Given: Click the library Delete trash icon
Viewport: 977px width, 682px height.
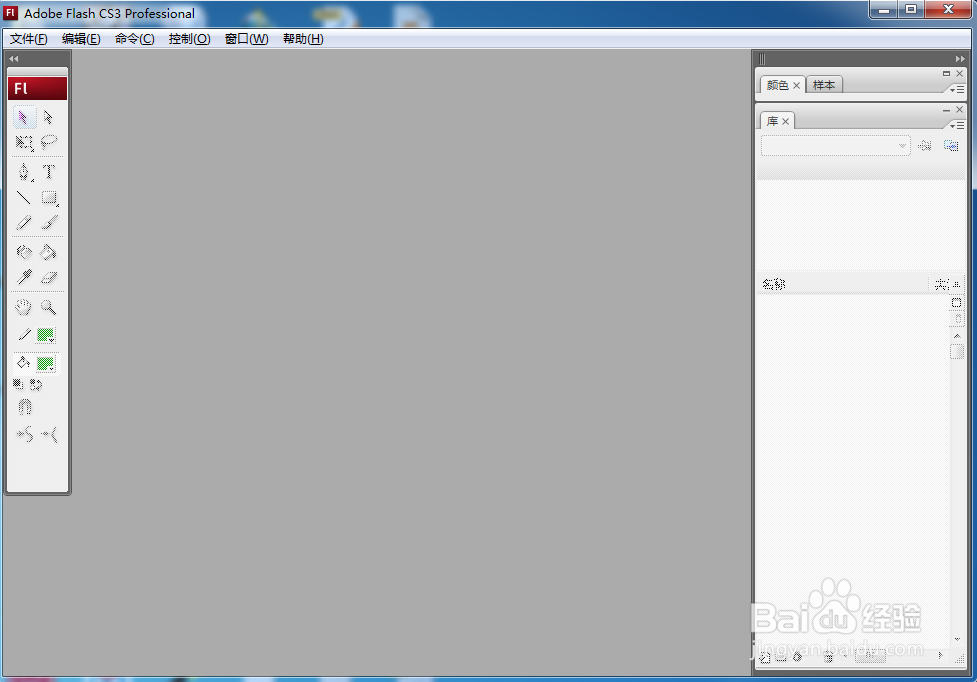Looking at the screenshot, I should tap(828, 657).
